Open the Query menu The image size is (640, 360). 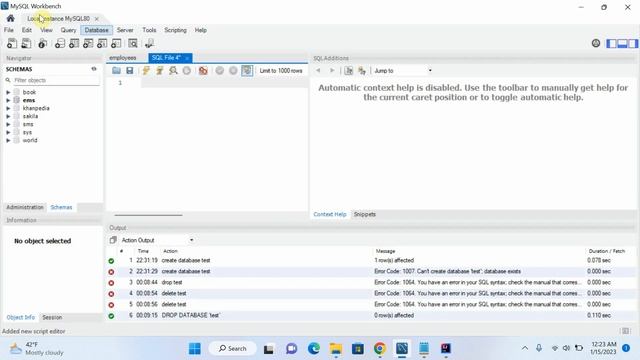[x=68, y=30]
